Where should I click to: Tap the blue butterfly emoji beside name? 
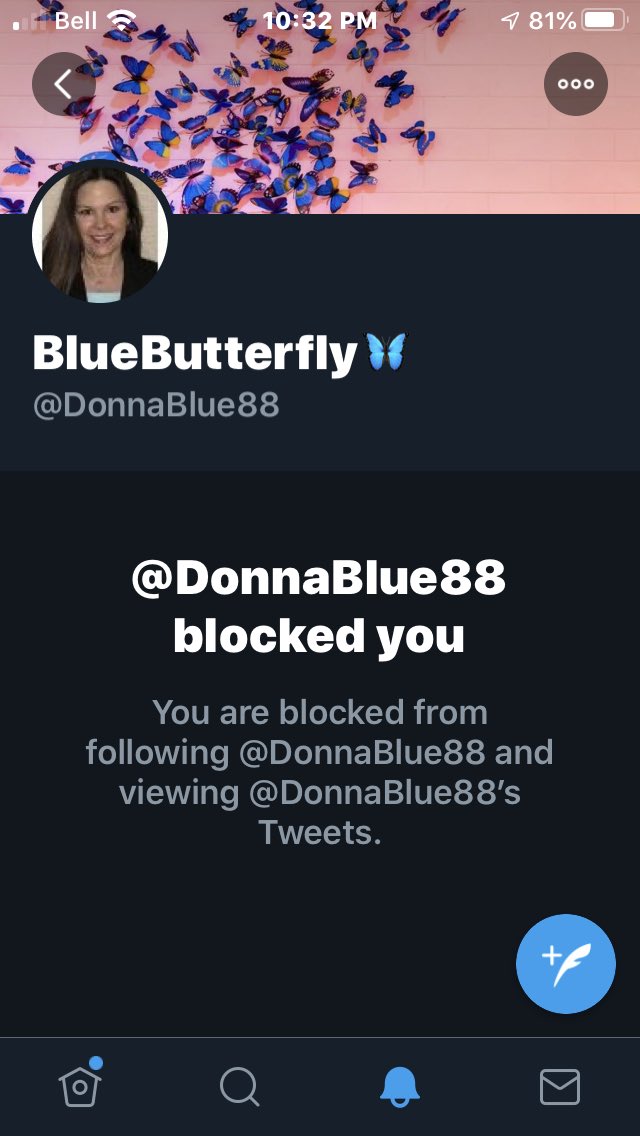point(386,353)
